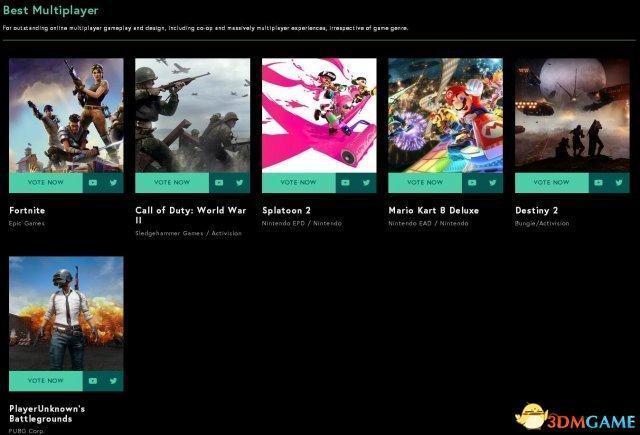Image resolution: width=640 pixels, height=435 pixels.
Task: Click the PlayerUnknown's Battlegrounds cover image
Action: [x=66, y=313]
